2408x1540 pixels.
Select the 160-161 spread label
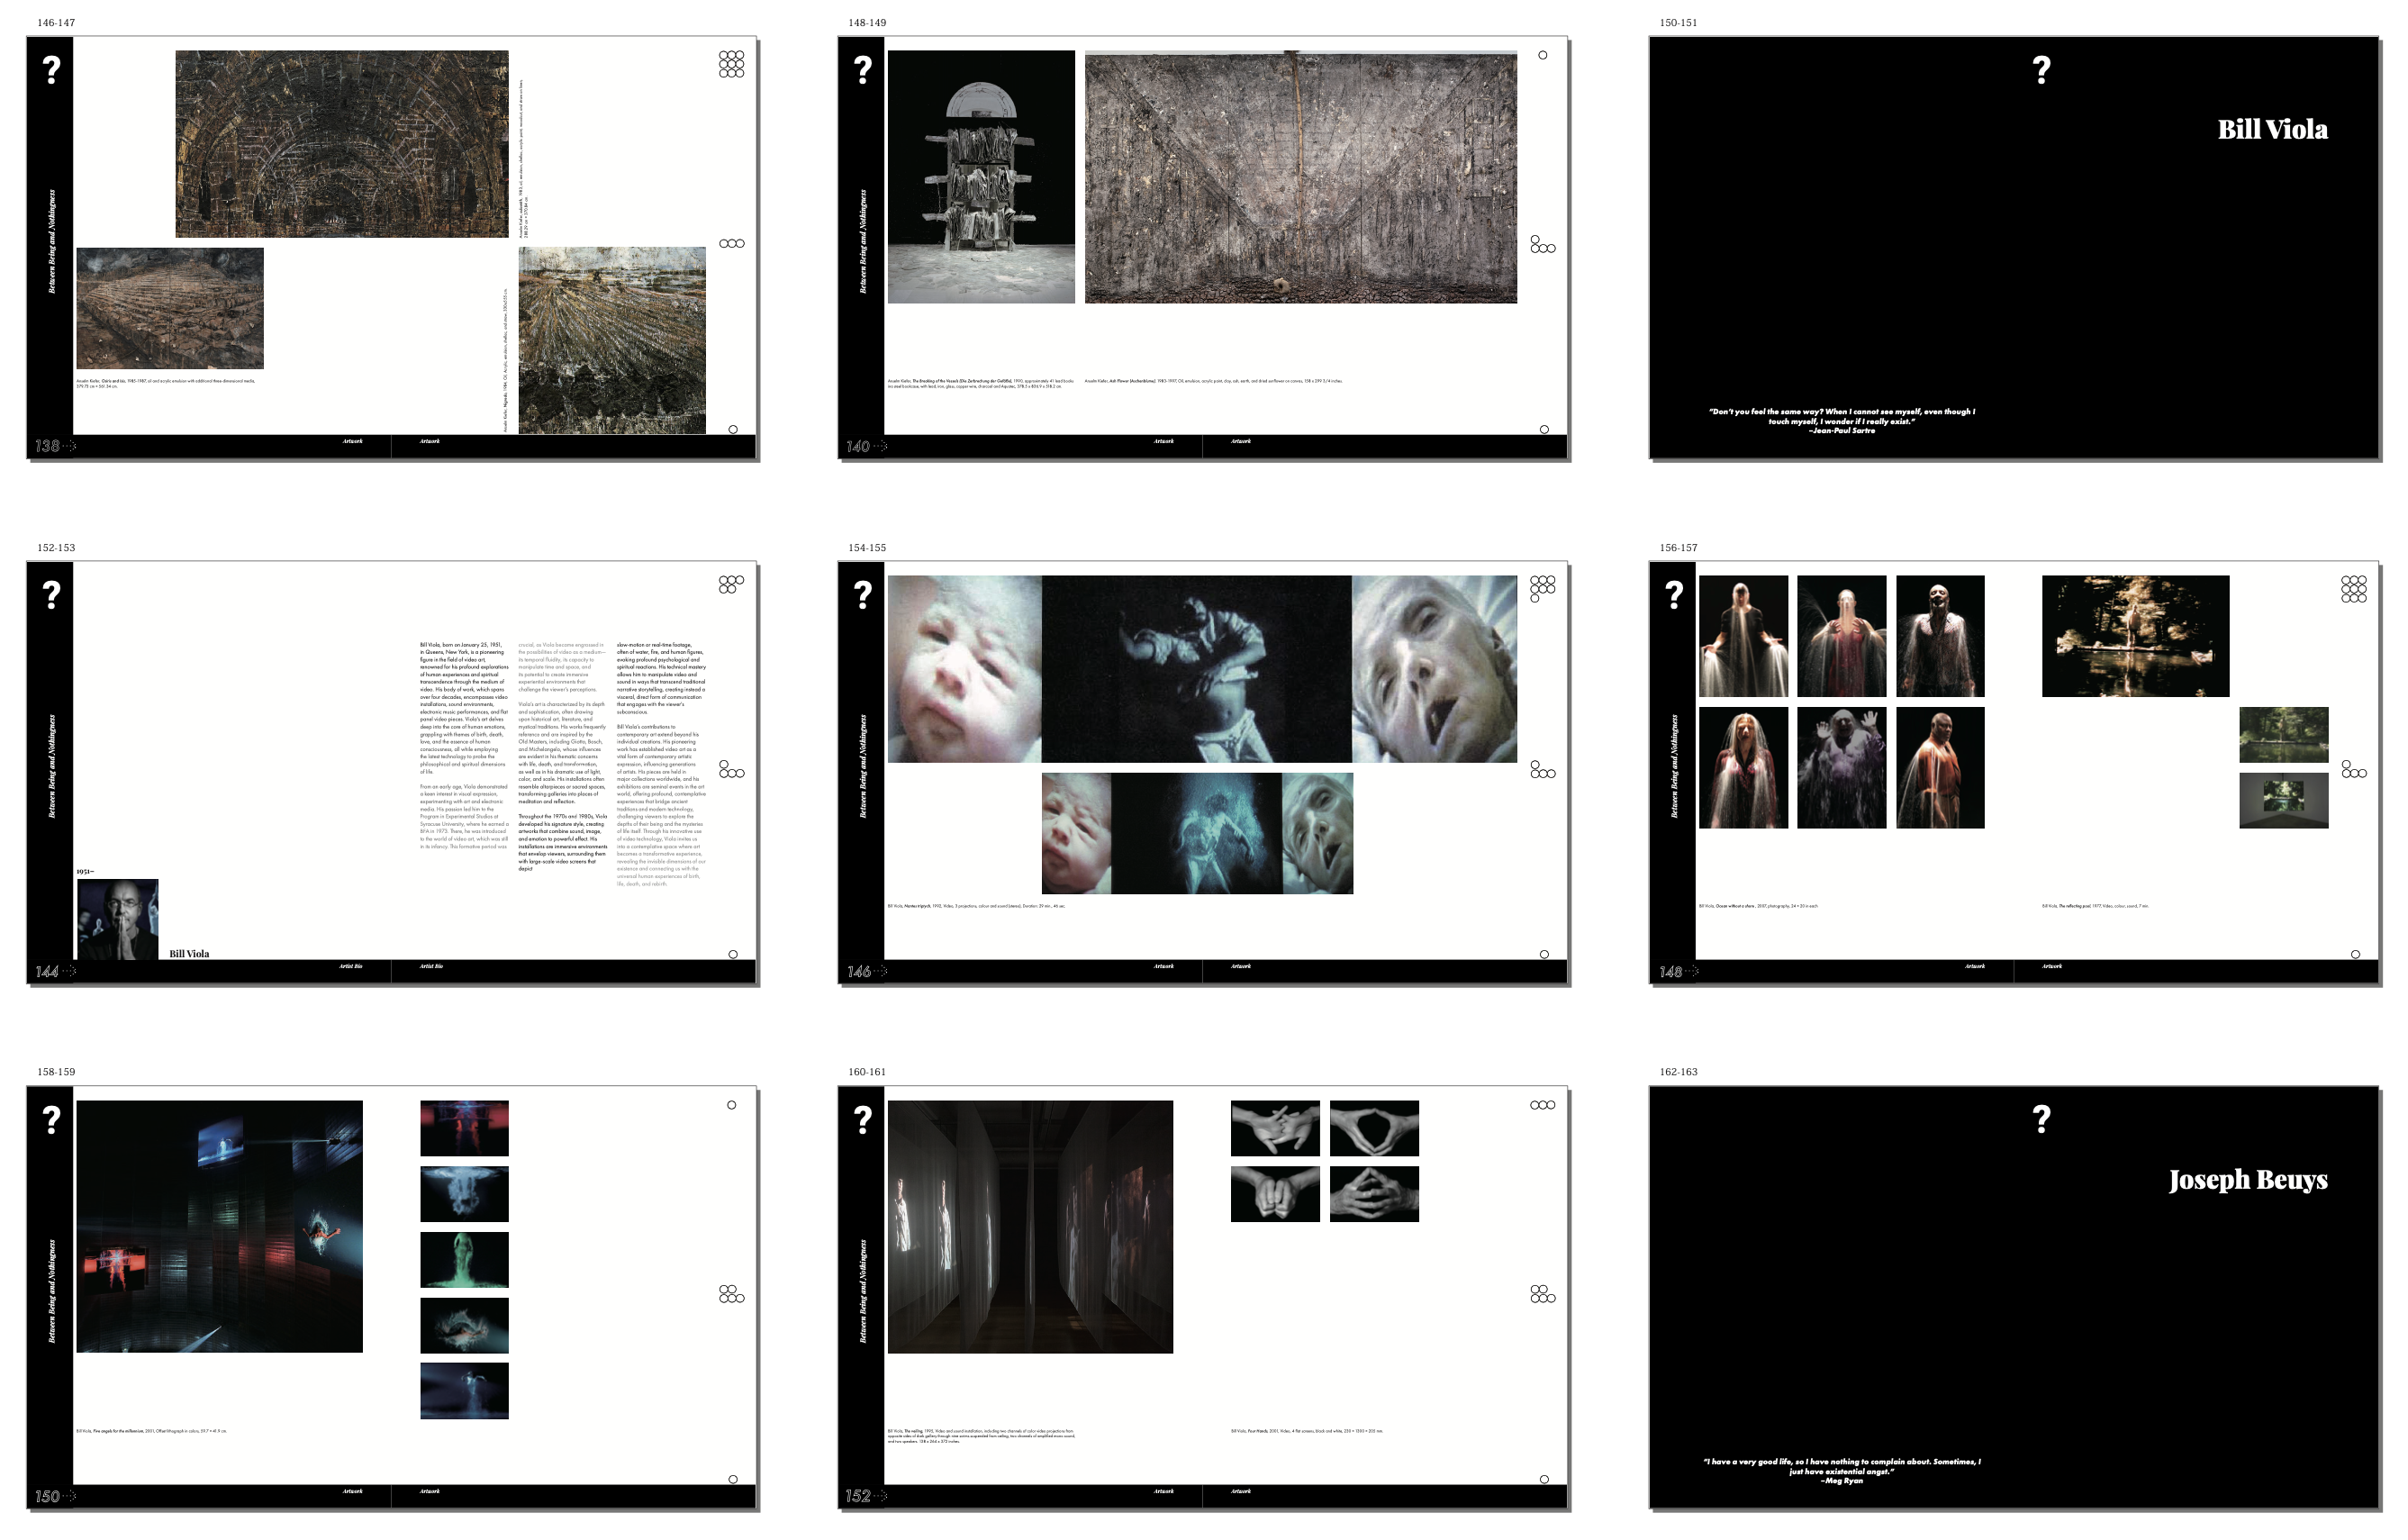(x=867, y=1072)
